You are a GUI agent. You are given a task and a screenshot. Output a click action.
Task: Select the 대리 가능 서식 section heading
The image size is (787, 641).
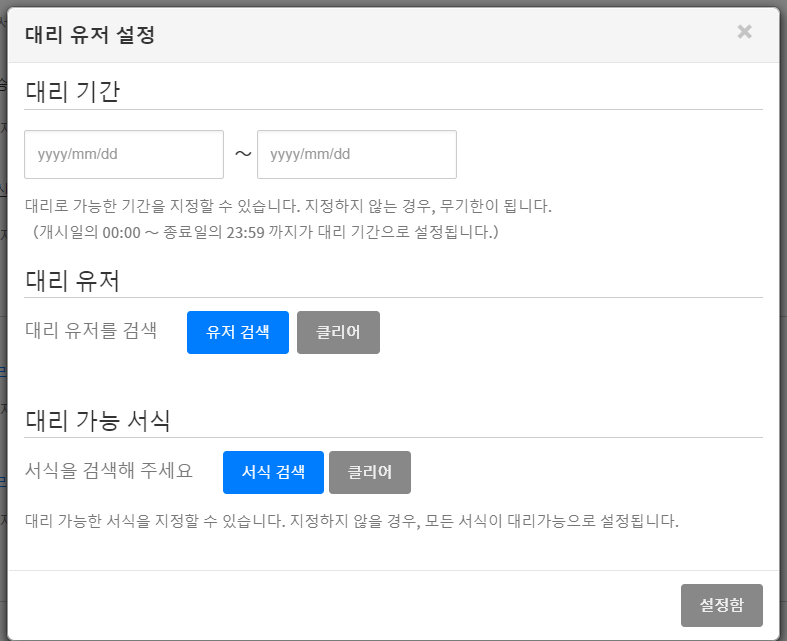(97, 420)
